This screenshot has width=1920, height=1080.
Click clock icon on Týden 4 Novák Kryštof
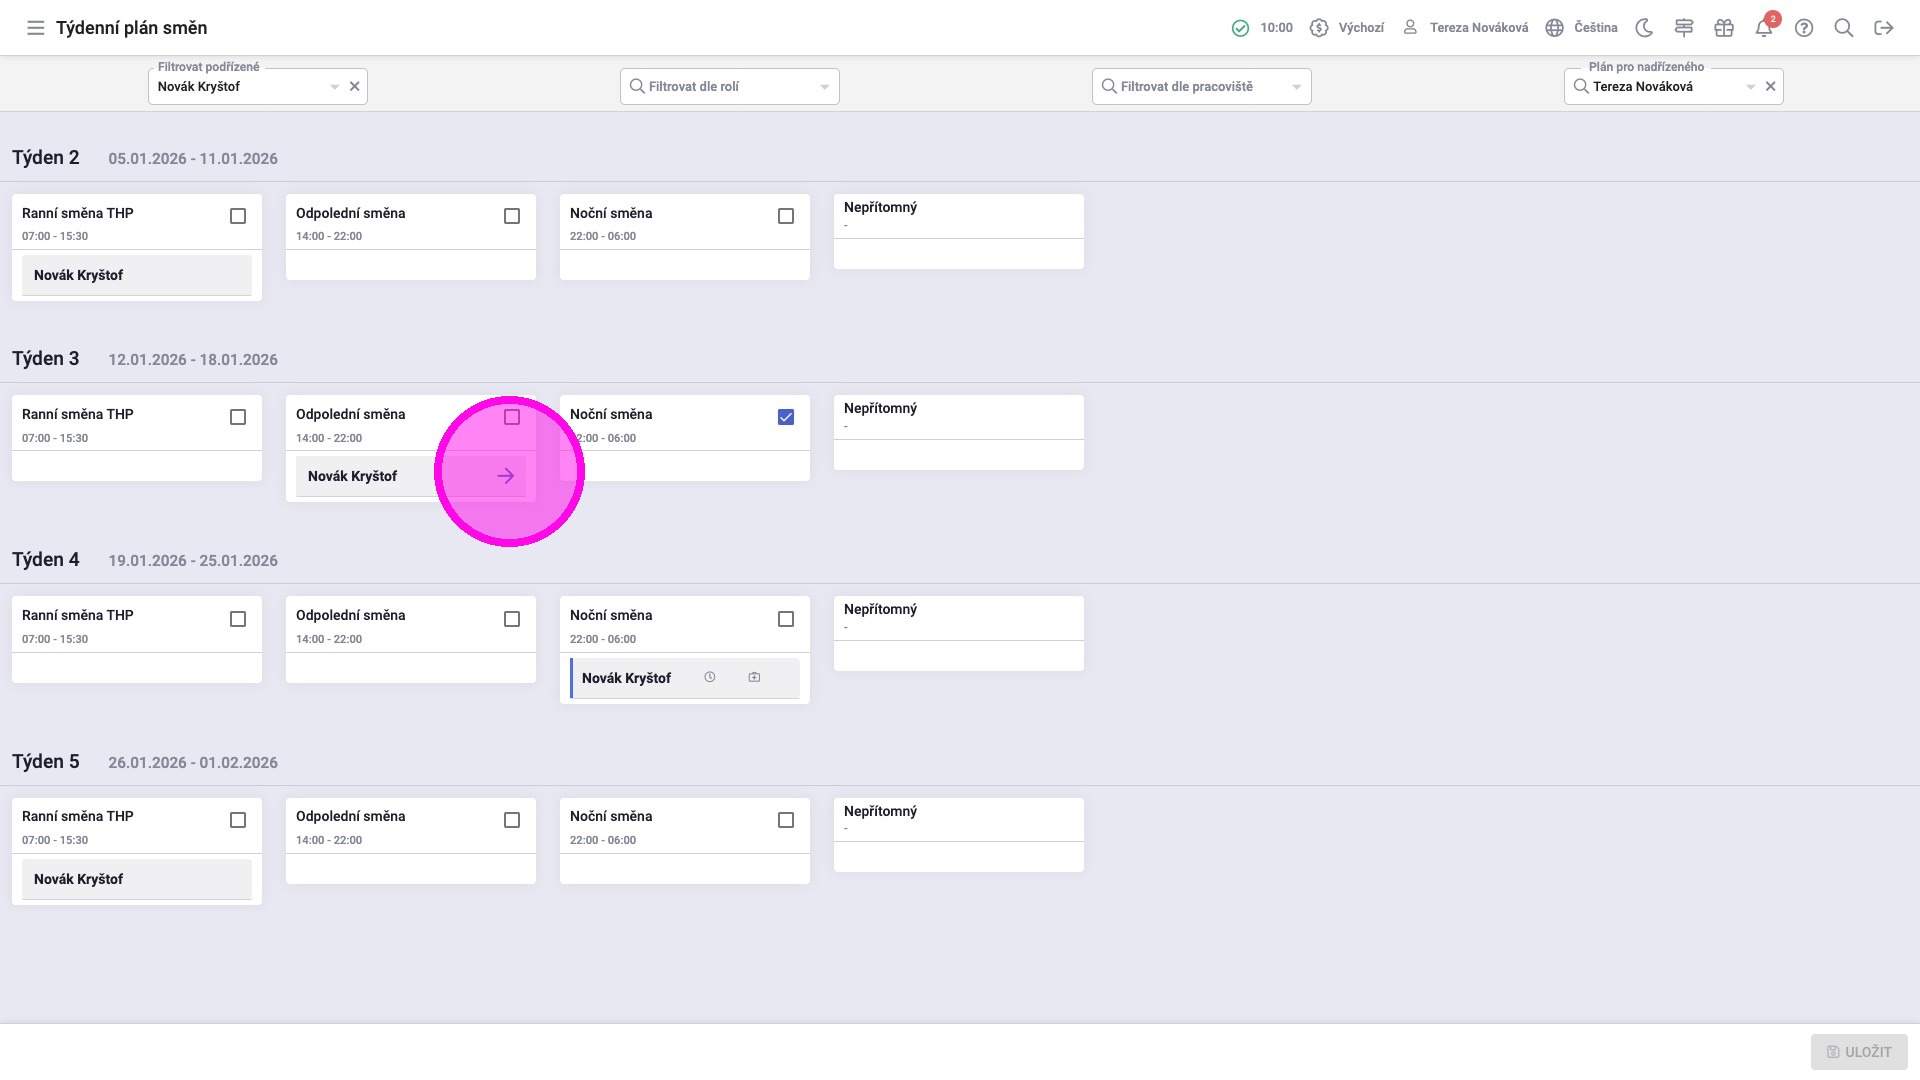[x=710, y=677]
